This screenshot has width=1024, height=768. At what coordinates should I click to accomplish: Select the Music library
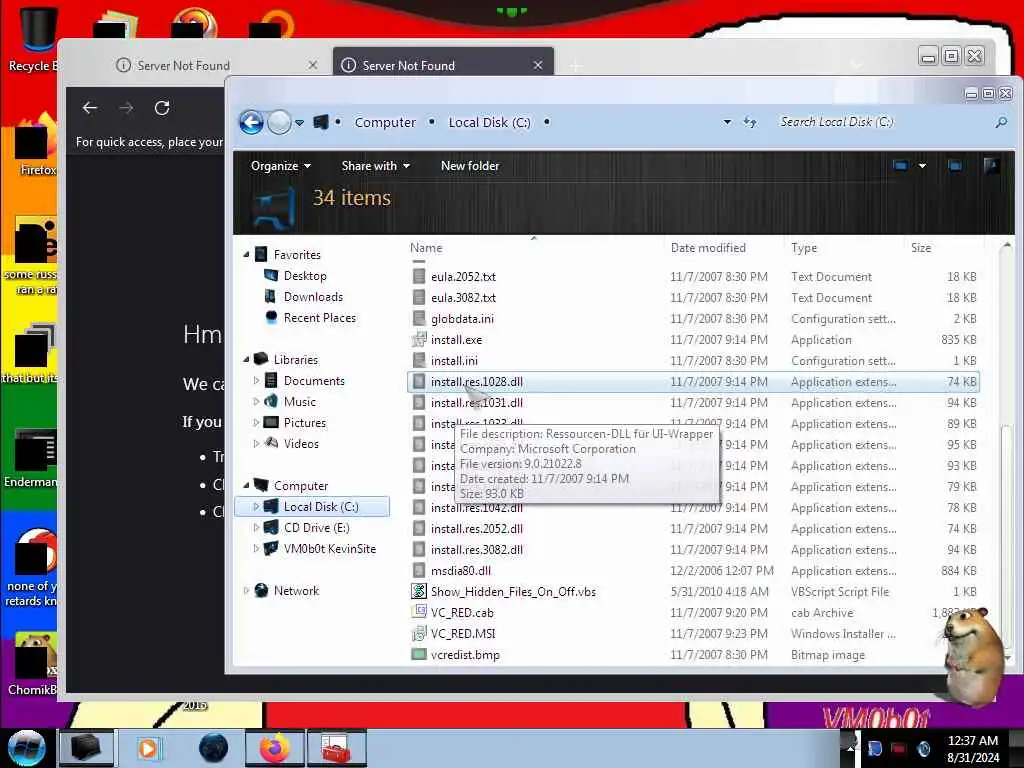tap(299, 402)
